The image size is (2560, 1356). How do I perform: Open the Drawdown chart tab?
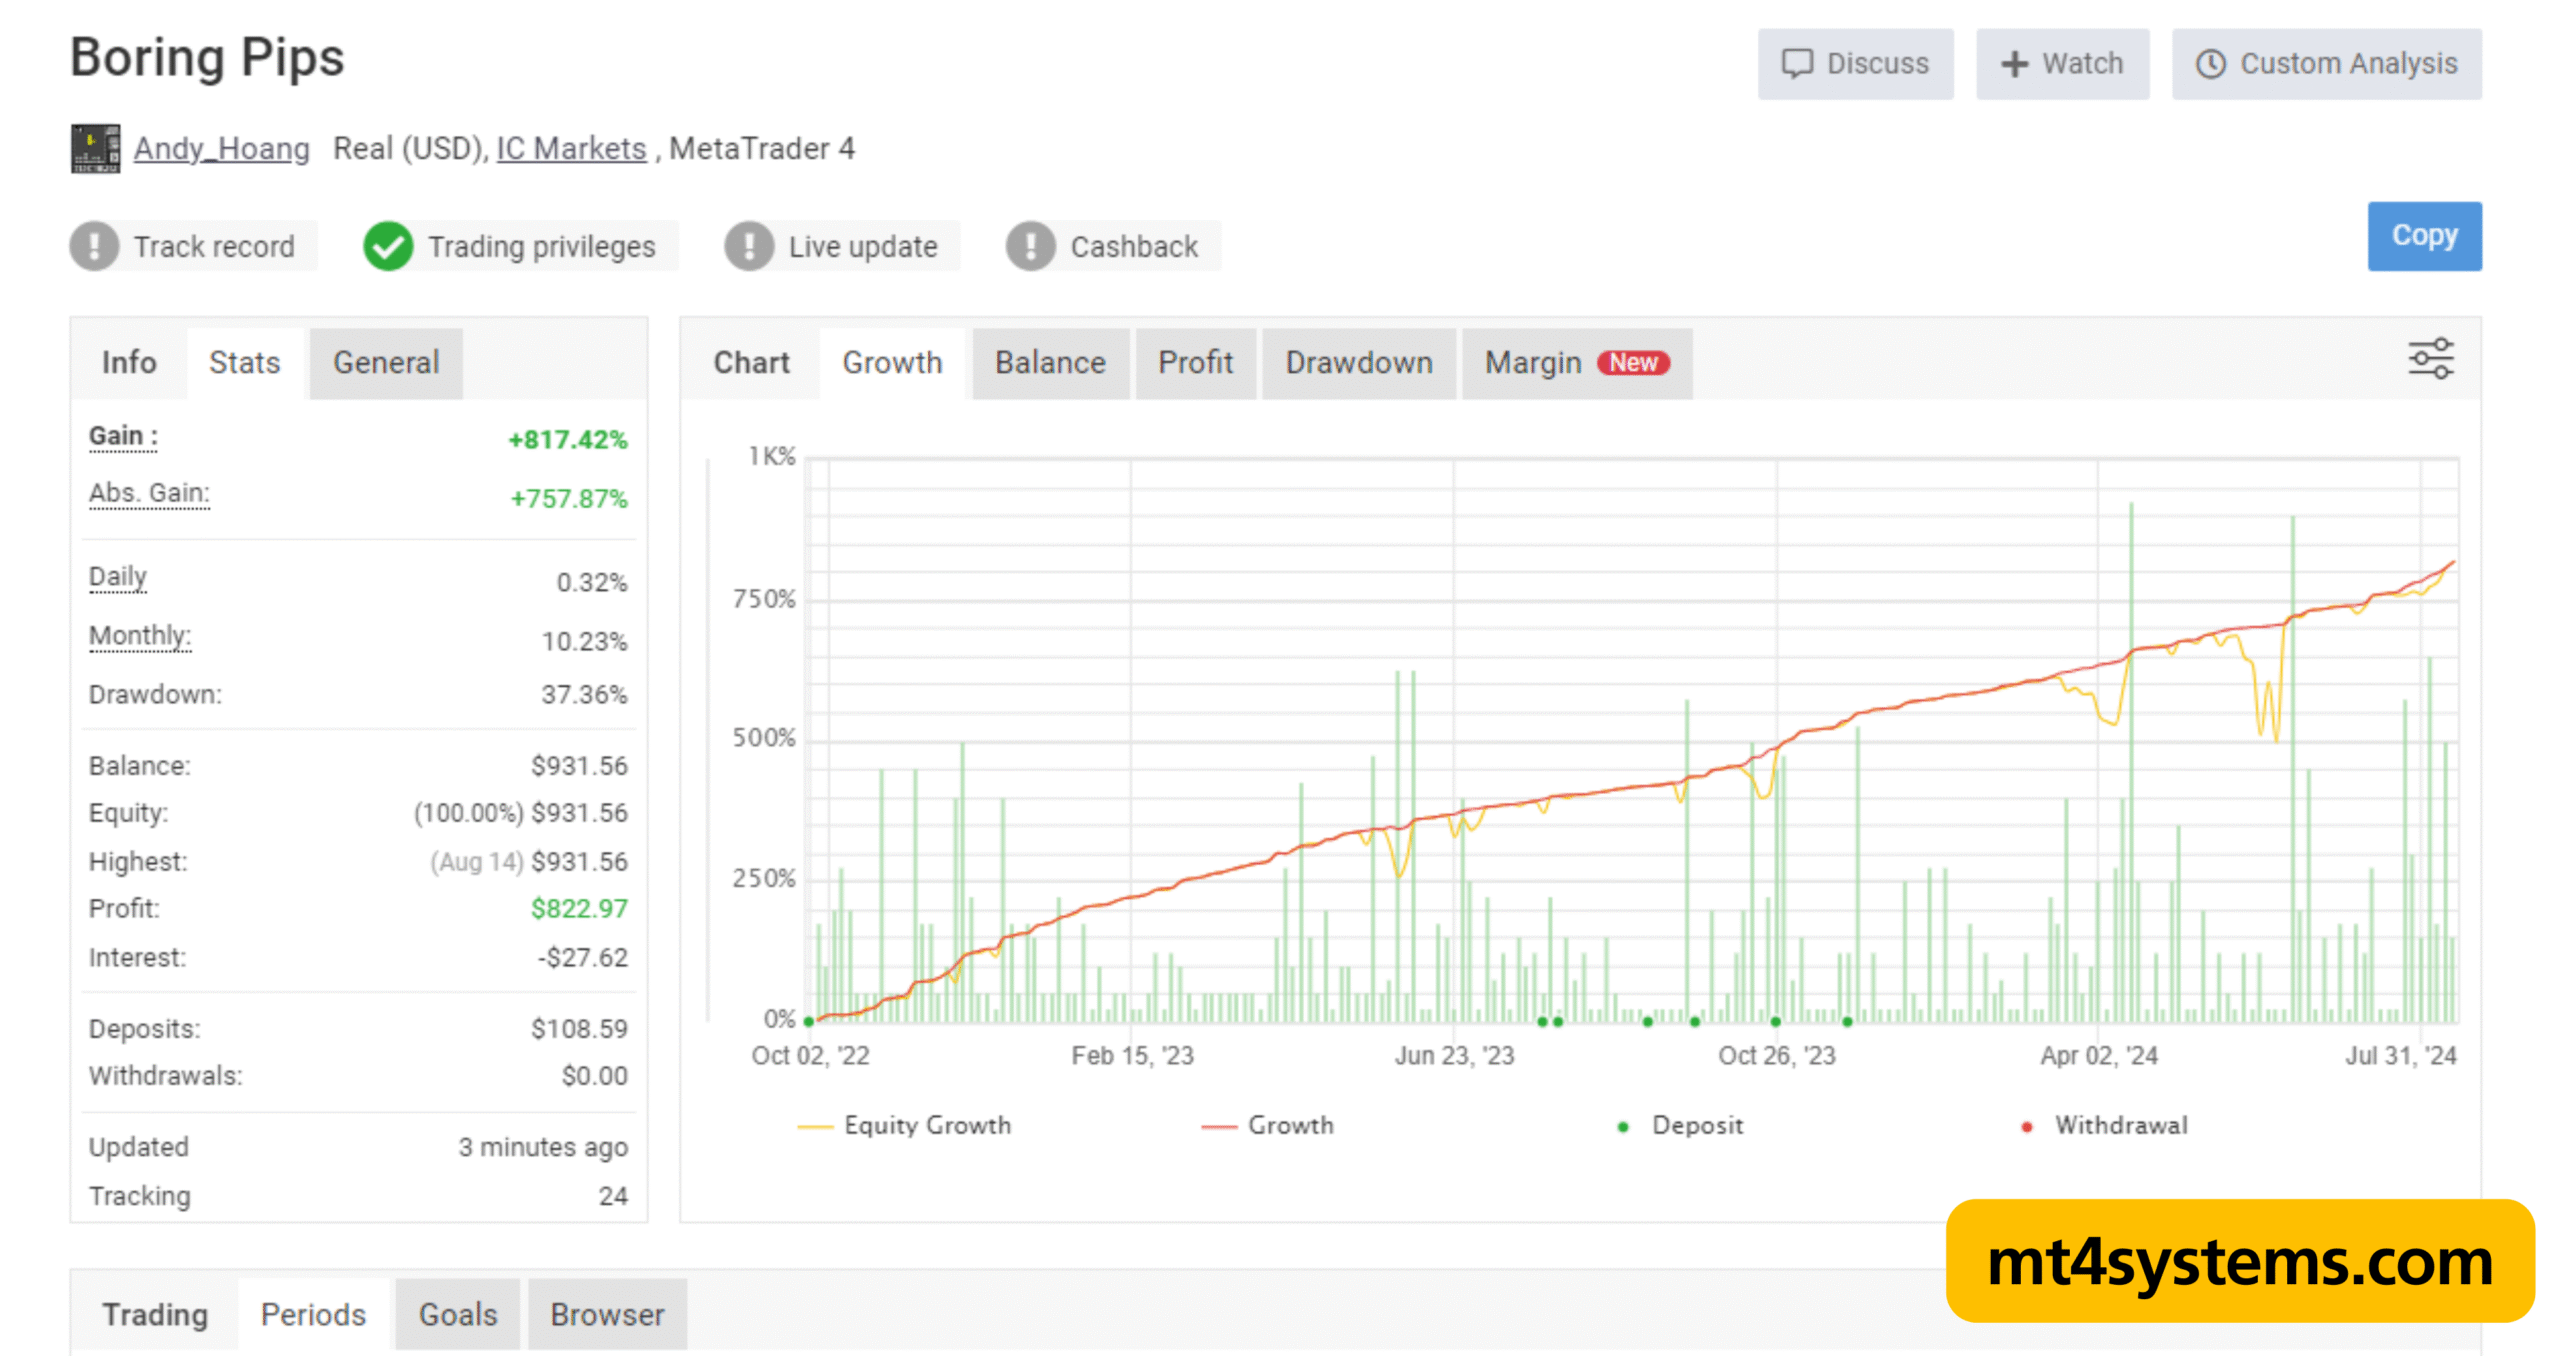click(1358, 362)
